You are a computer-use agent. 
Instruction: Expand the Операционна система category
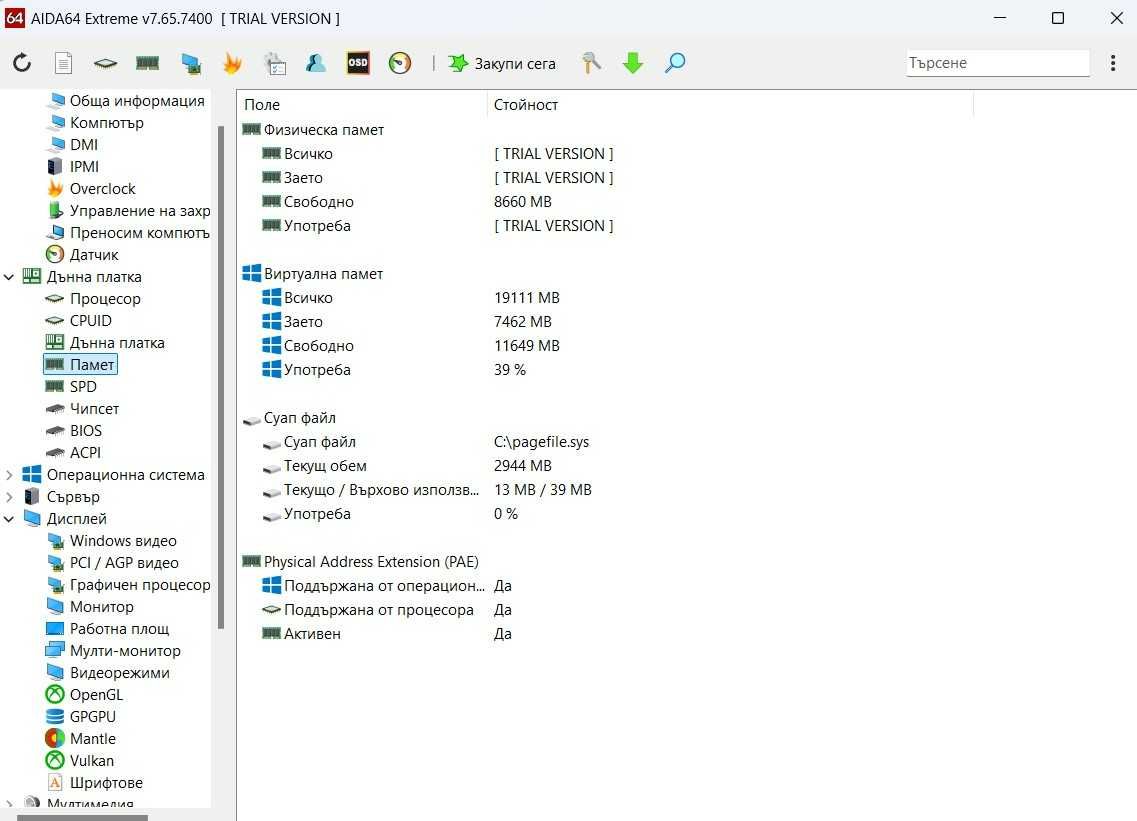pyautogui.click(x=9, y=475)
